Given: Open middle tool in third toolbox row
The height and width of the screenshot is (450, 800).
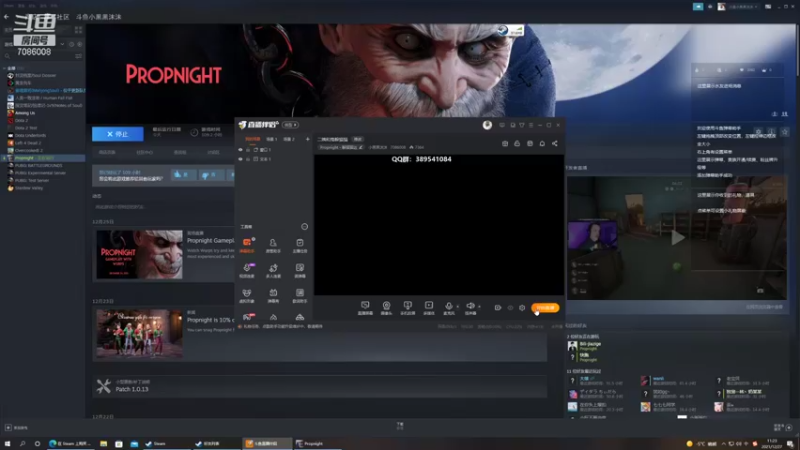Looking at the screenshot, I should point(273,295).
